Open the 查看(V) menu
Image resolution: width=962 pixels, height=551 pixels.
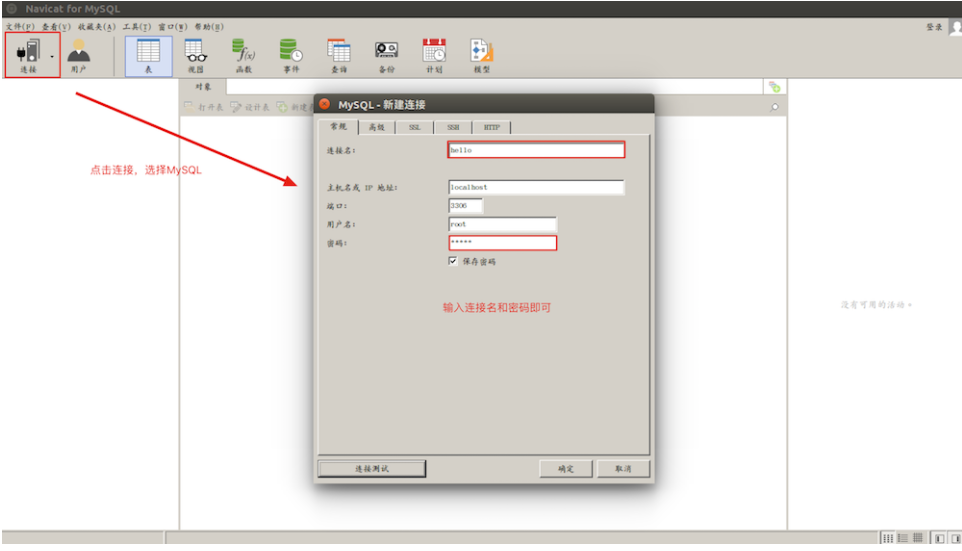(56, 27)
